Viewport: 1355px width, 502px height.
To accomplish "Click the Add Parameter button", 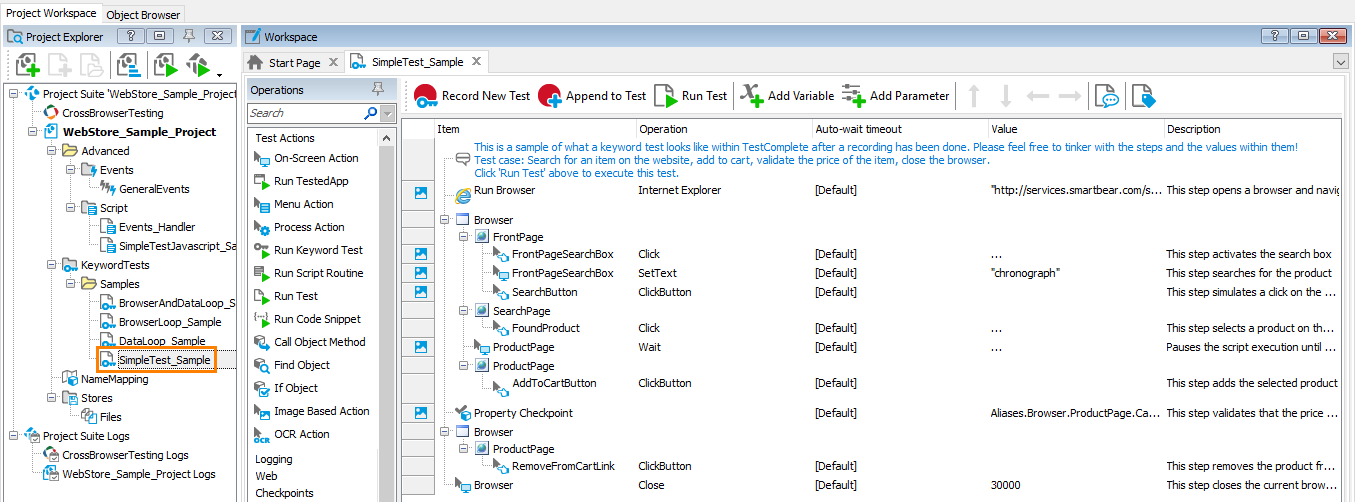I will tap(895, 96).
